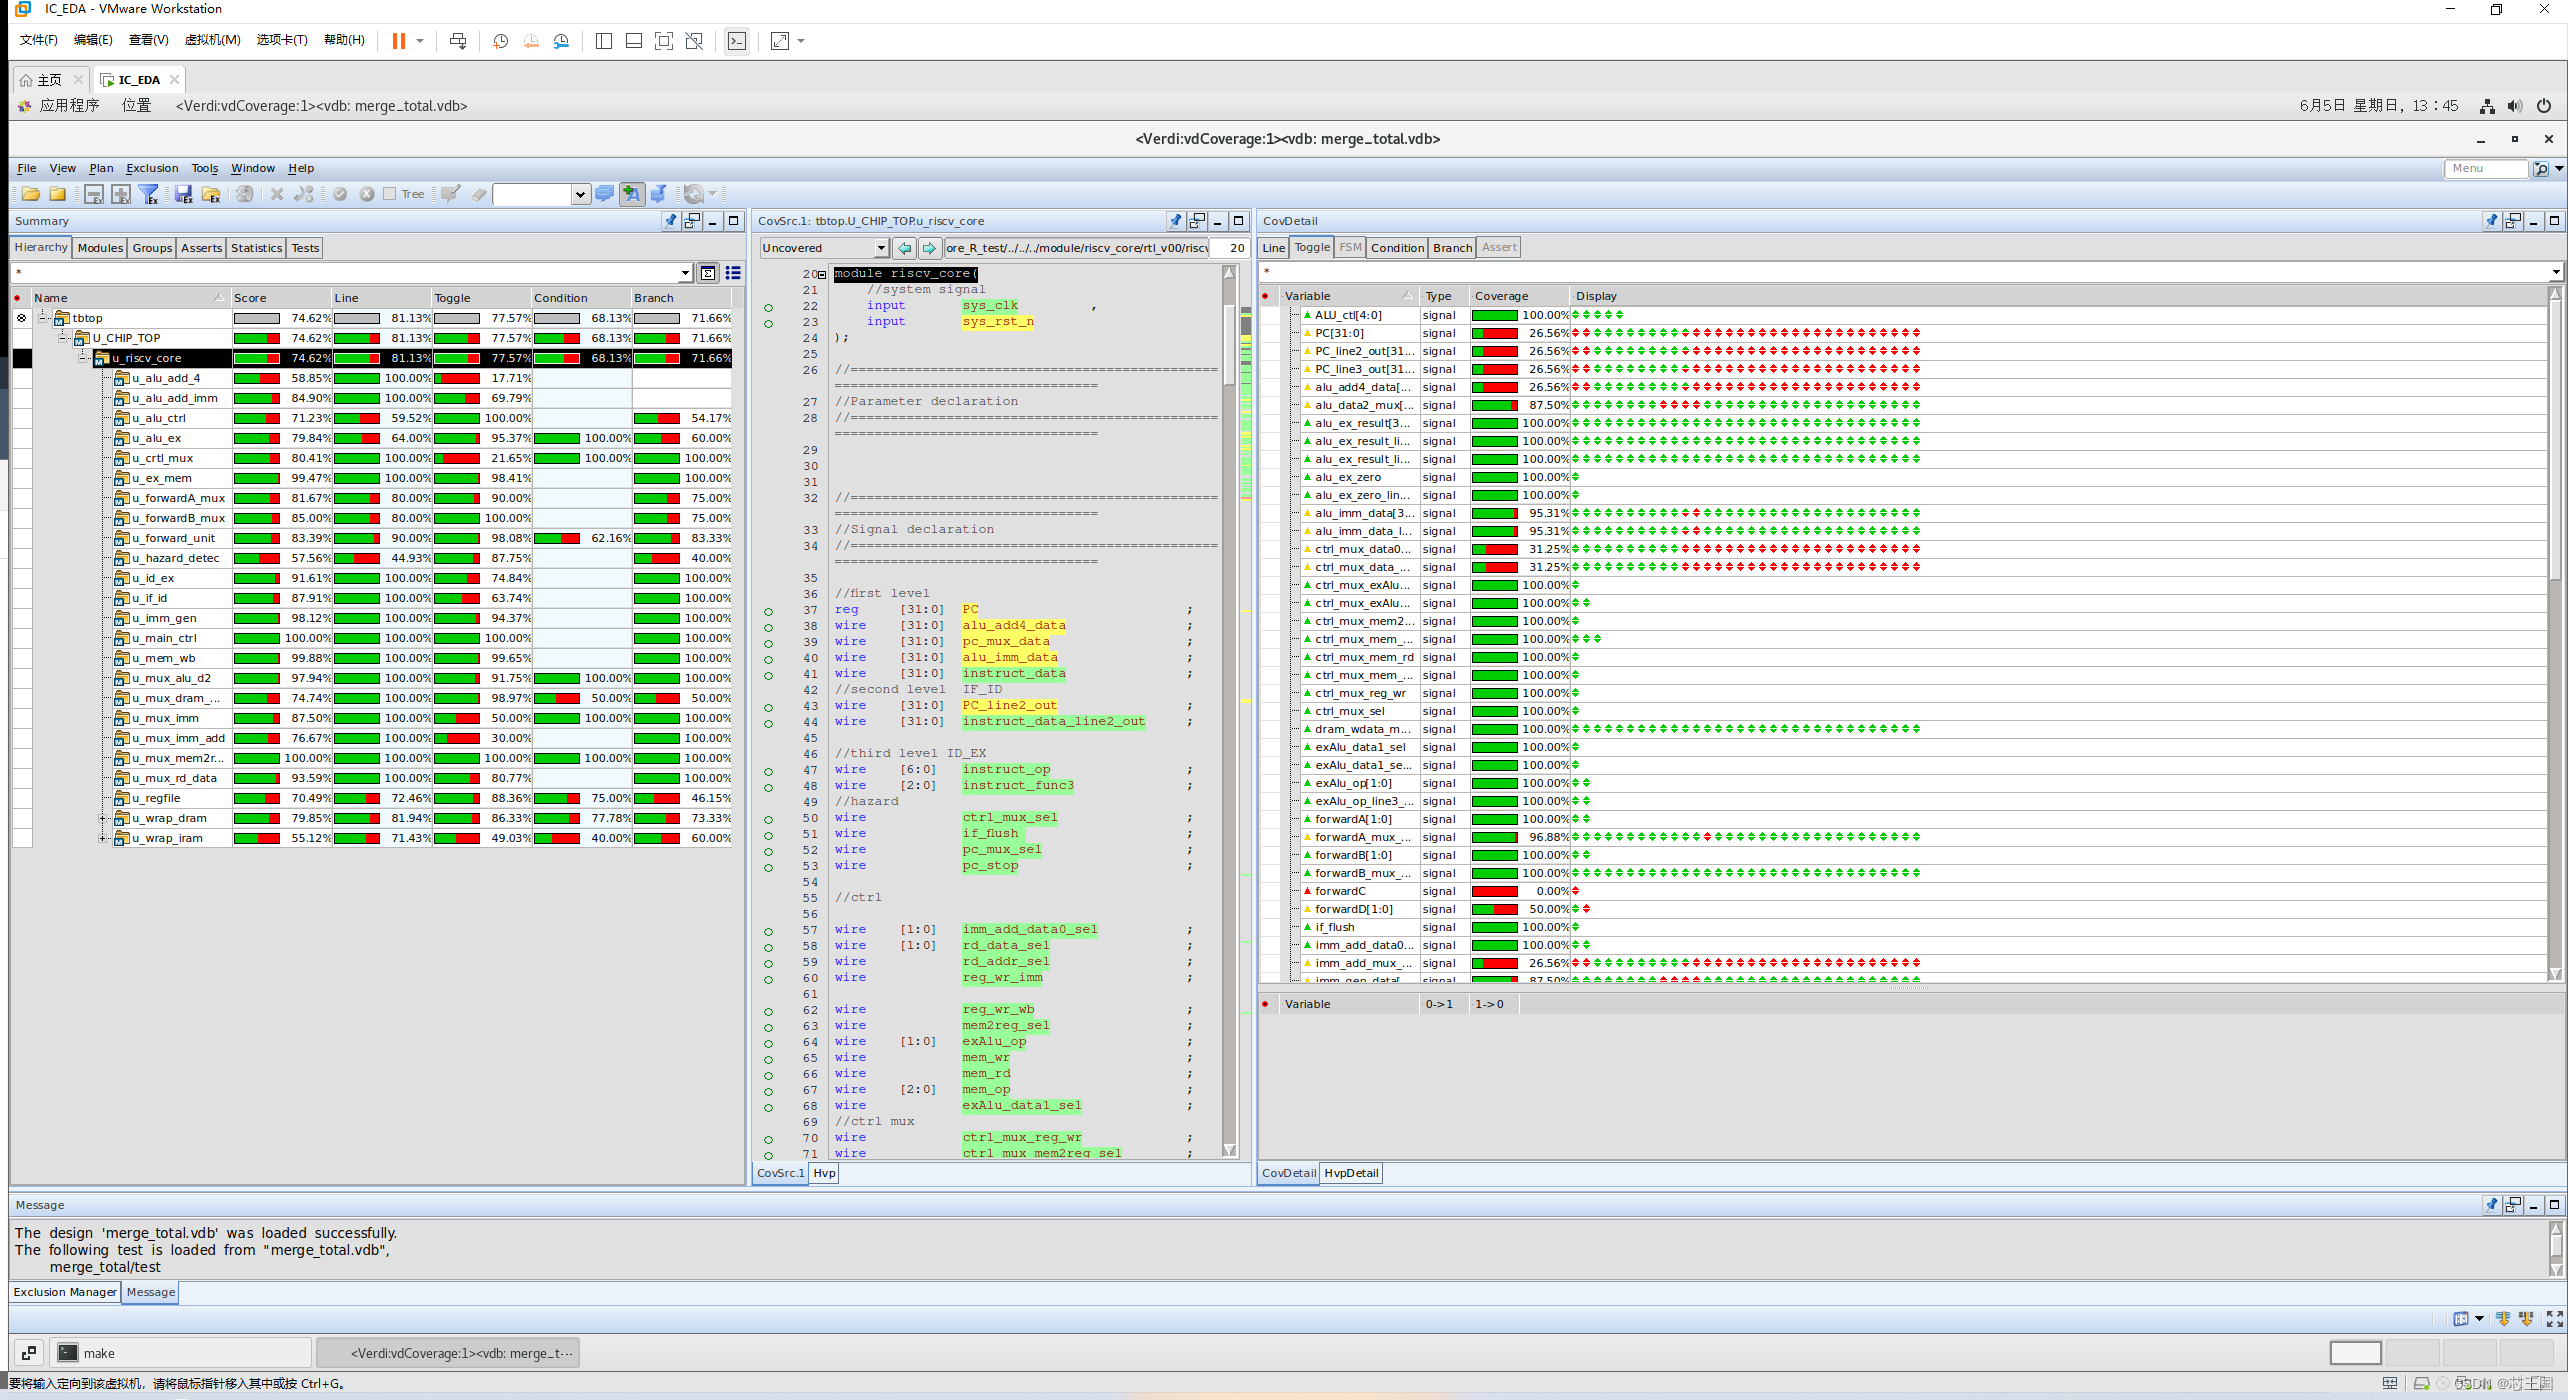Open the Summary filter dropdown arrow
Viewport: 2568px width, 1400px height.
[x=685, y=273]
